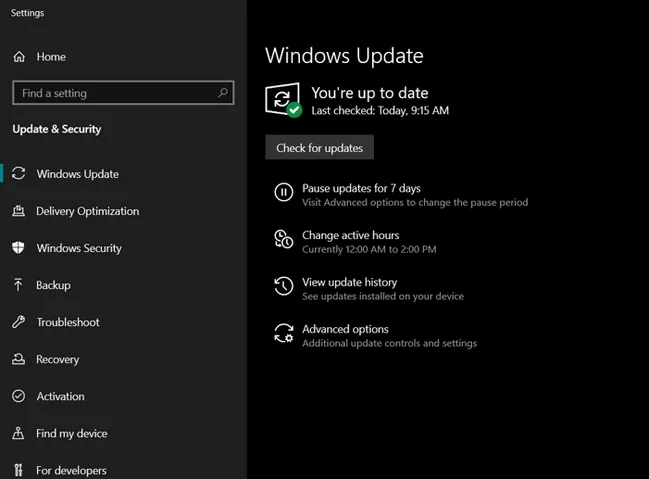Viewport: 649px width, 479px height.
Task: Click the pause circle icon
Action: (284, 192)
